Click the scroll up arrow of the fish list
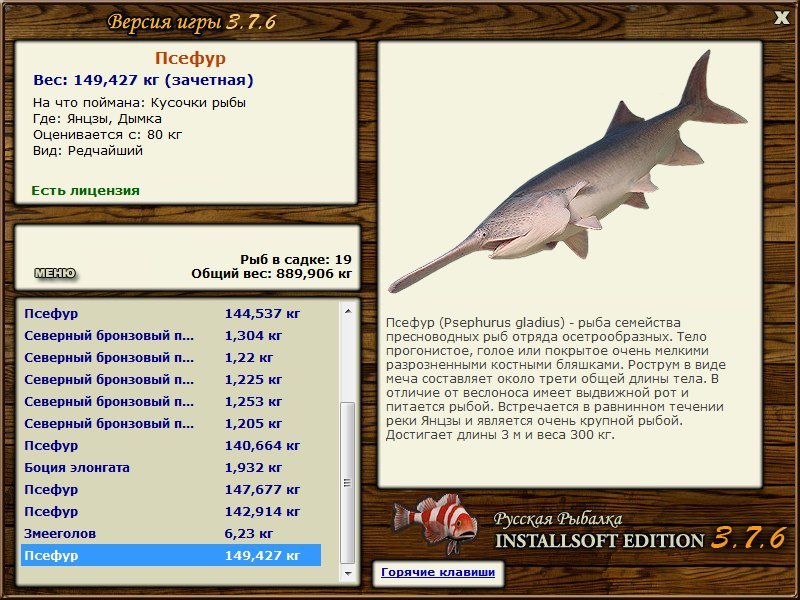800x600 pixels. [x=348, y=311]
